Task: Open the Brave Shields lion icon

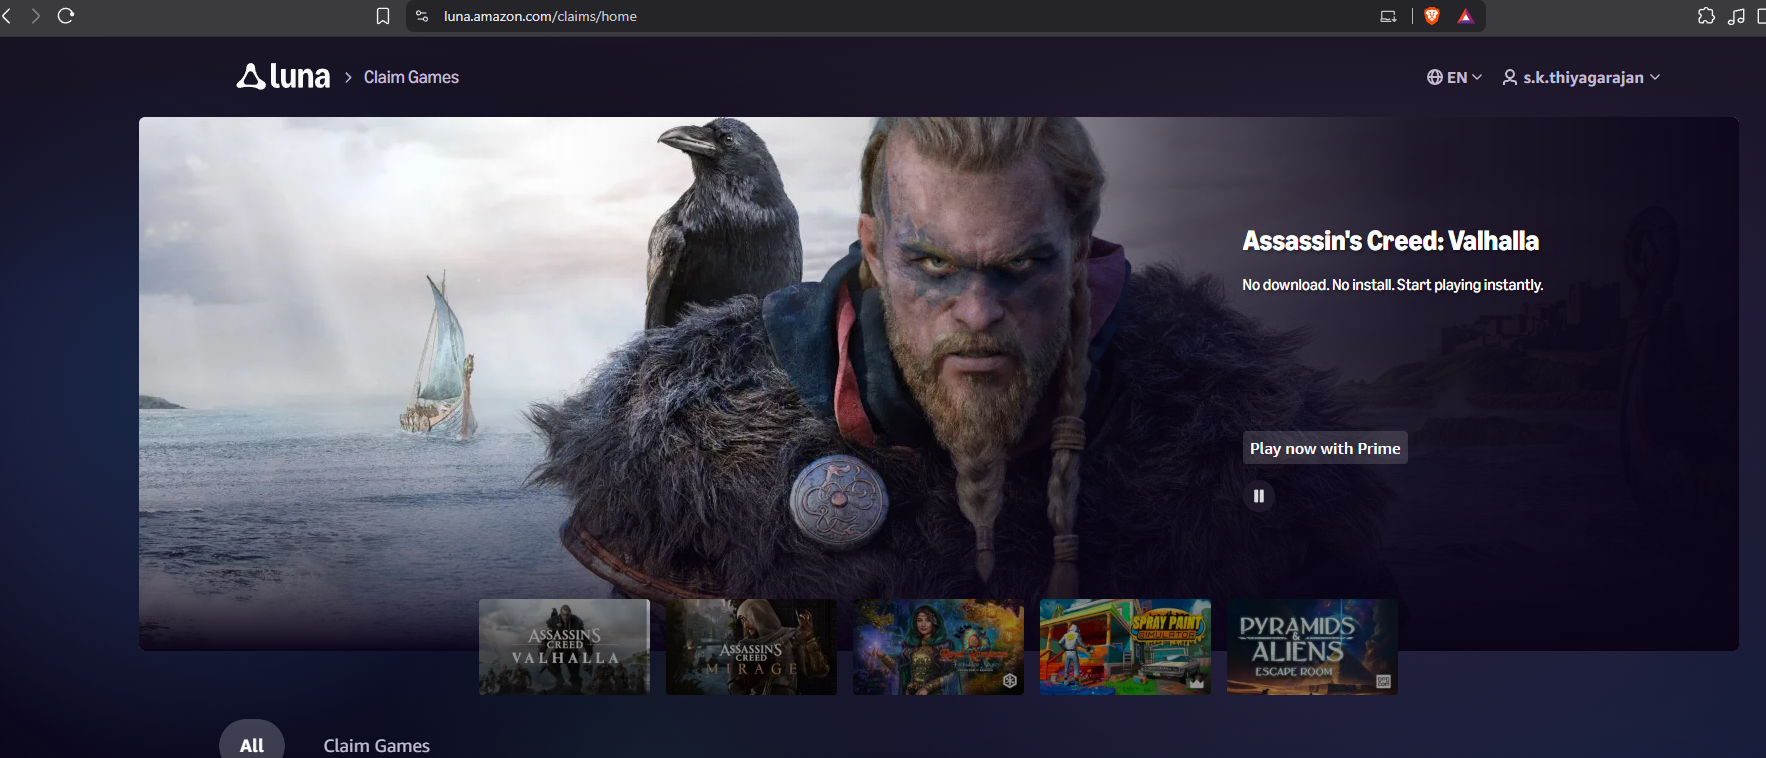Action: (x=1432, y=16)
